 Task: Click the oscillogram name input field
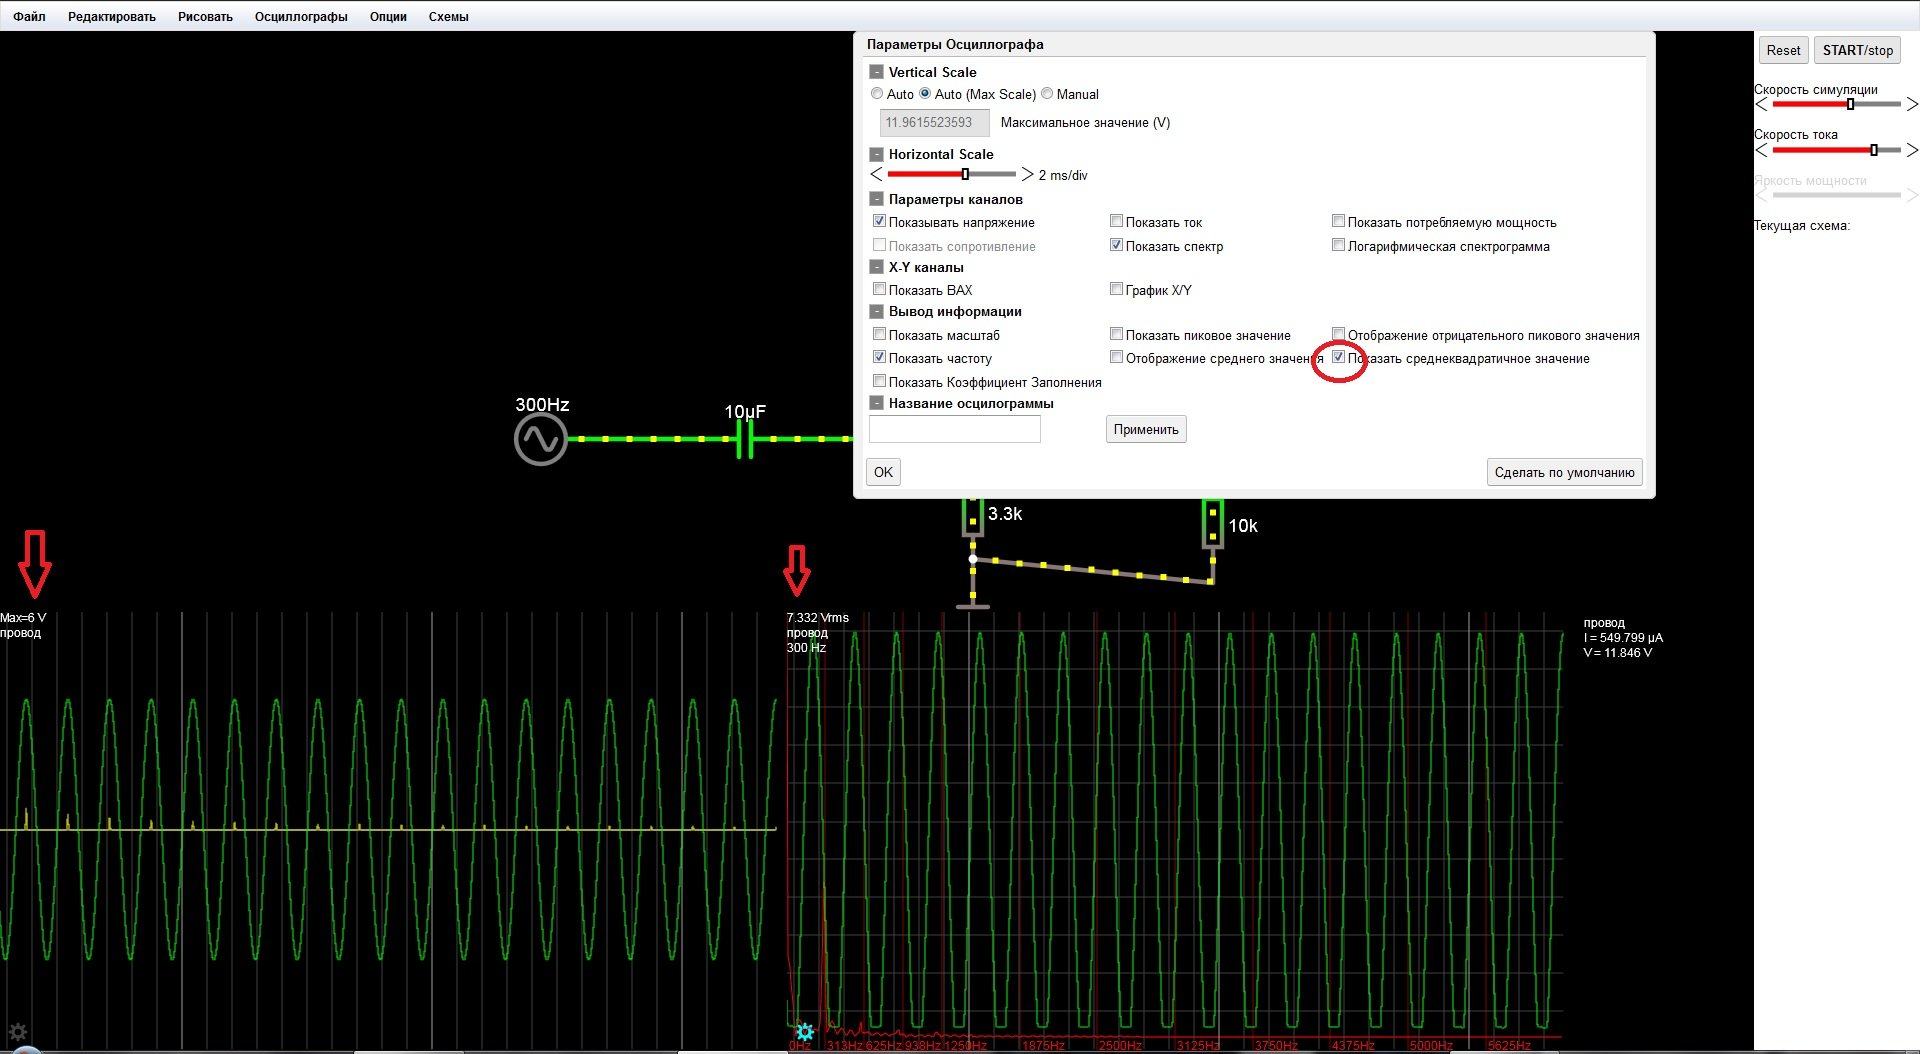point(954,430)
